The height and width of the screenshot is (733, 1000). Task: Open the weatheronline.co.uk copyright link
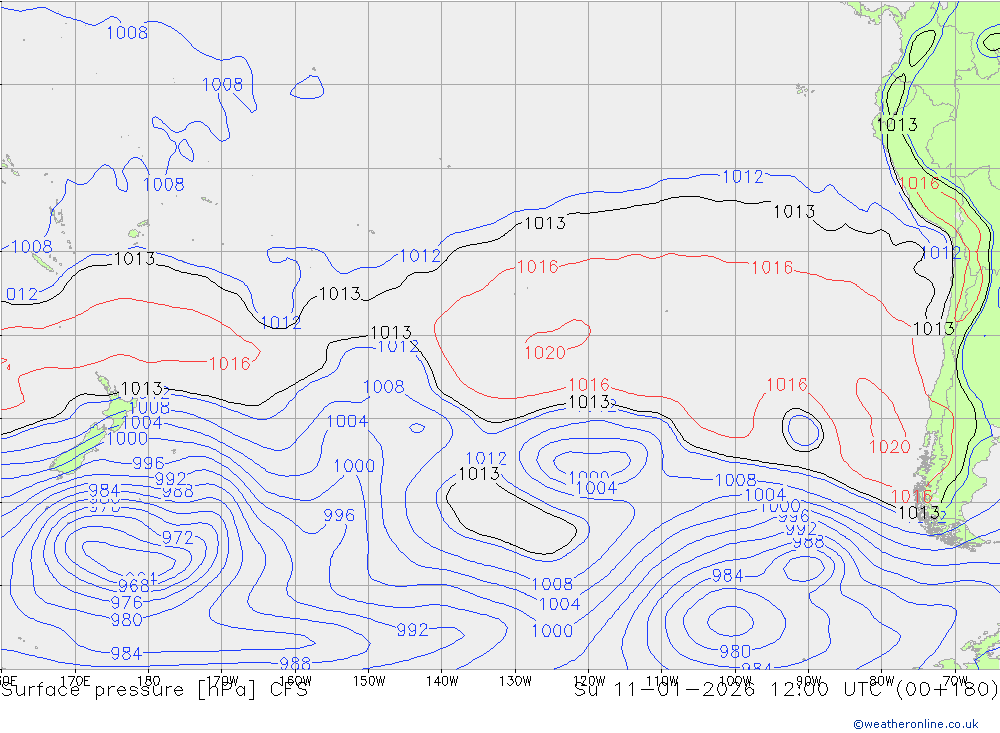[915, 723]
